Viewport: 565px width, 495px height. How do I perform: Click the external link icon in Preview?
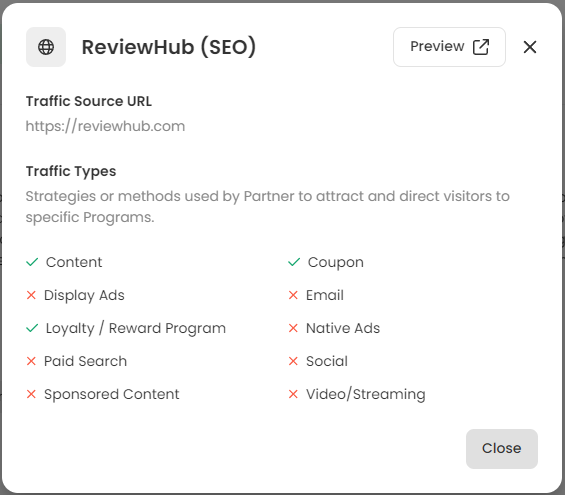481,47
